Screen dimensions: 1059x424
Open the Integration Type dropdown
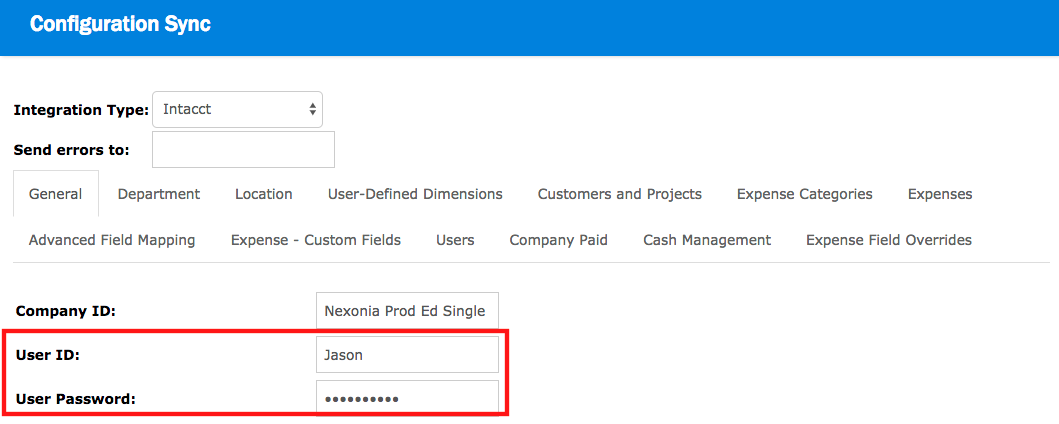click(236, 110)
